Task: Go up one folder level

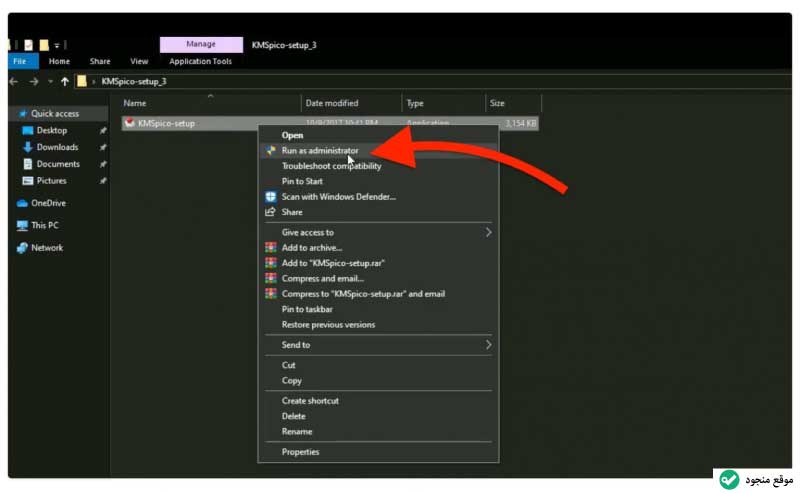Action: tap(64, 82)
